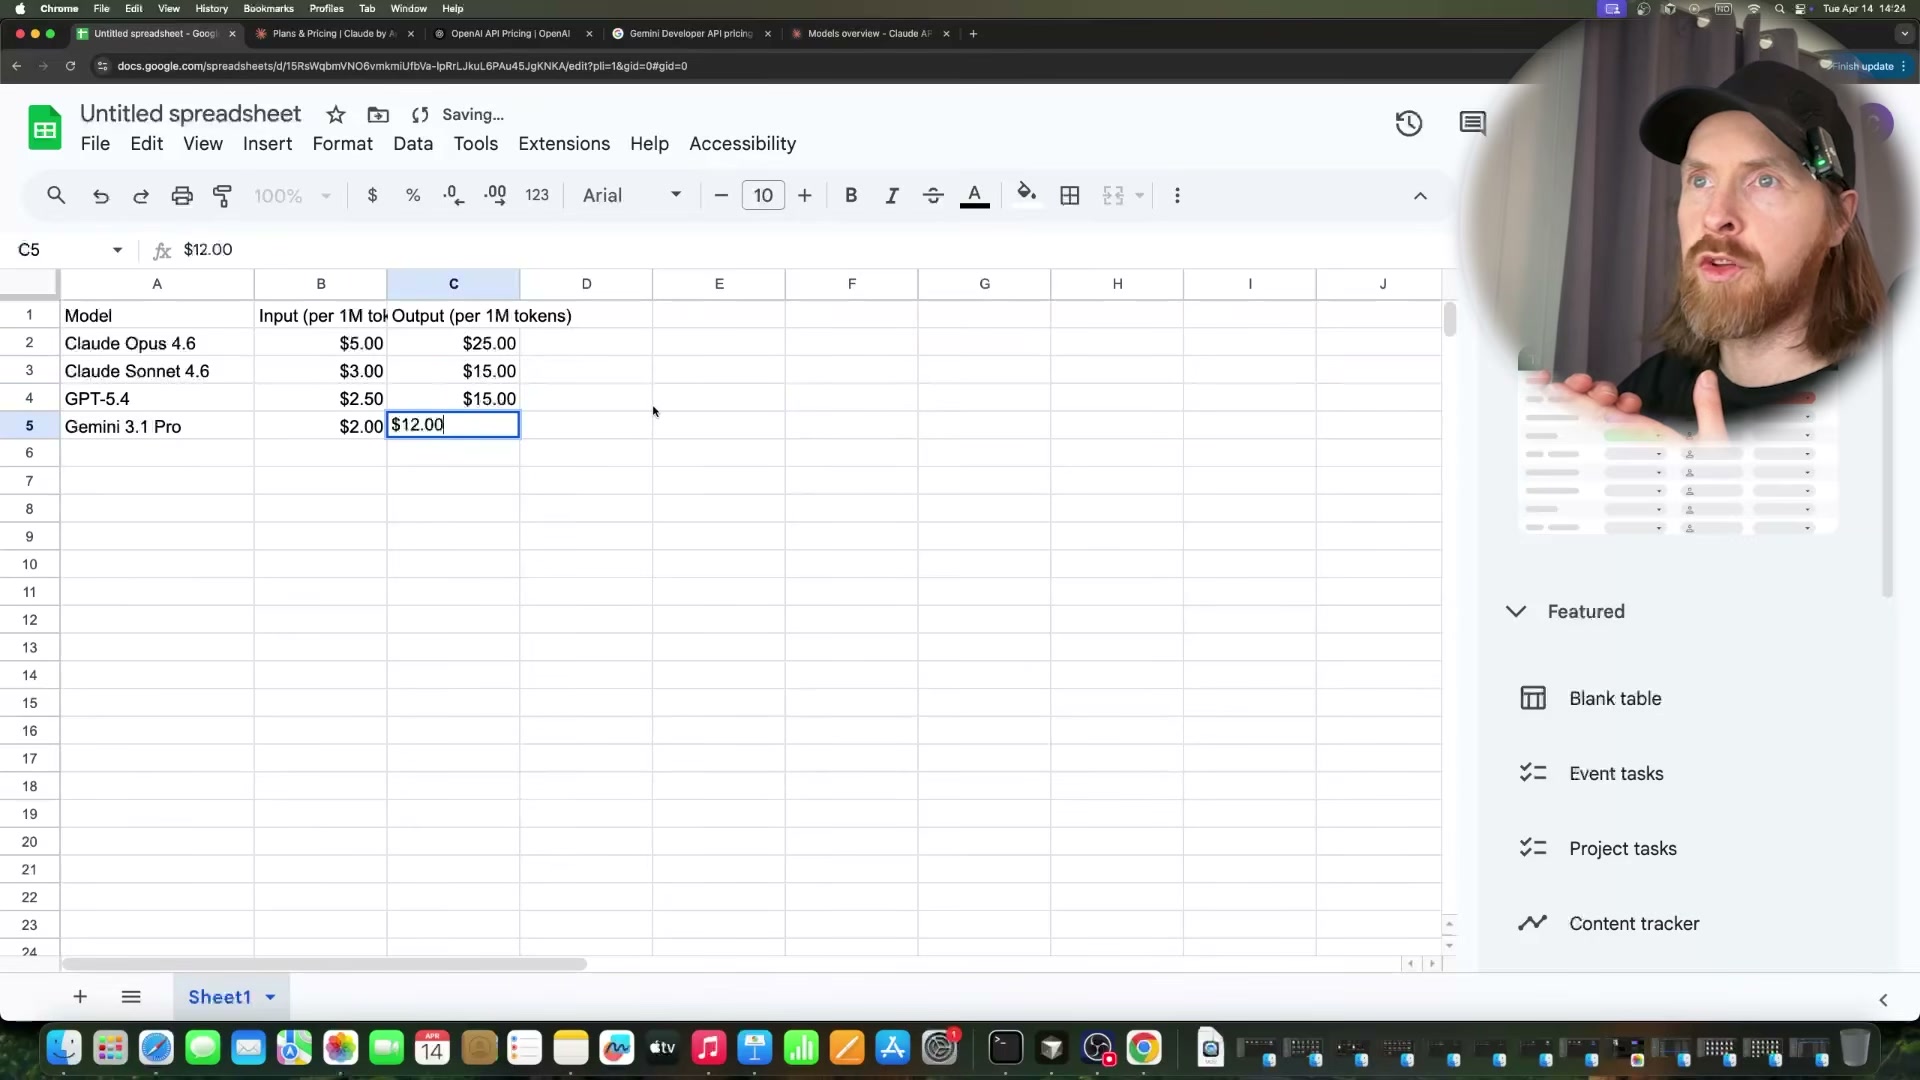The width and height of the screenshot is (1920, 1080).
Task: Click the Paint format tool
Action: [x=222, y=196]
